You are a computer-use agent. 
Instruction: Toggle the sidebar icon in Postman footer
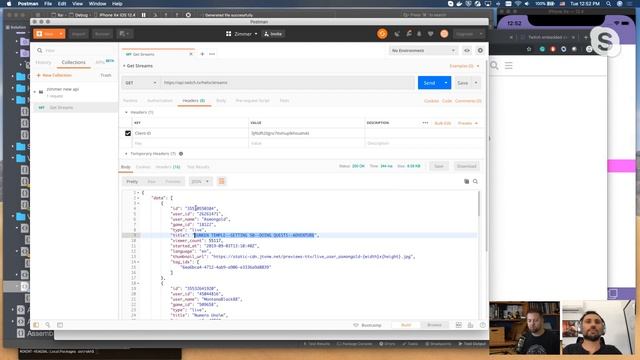(x=36, y=325)
